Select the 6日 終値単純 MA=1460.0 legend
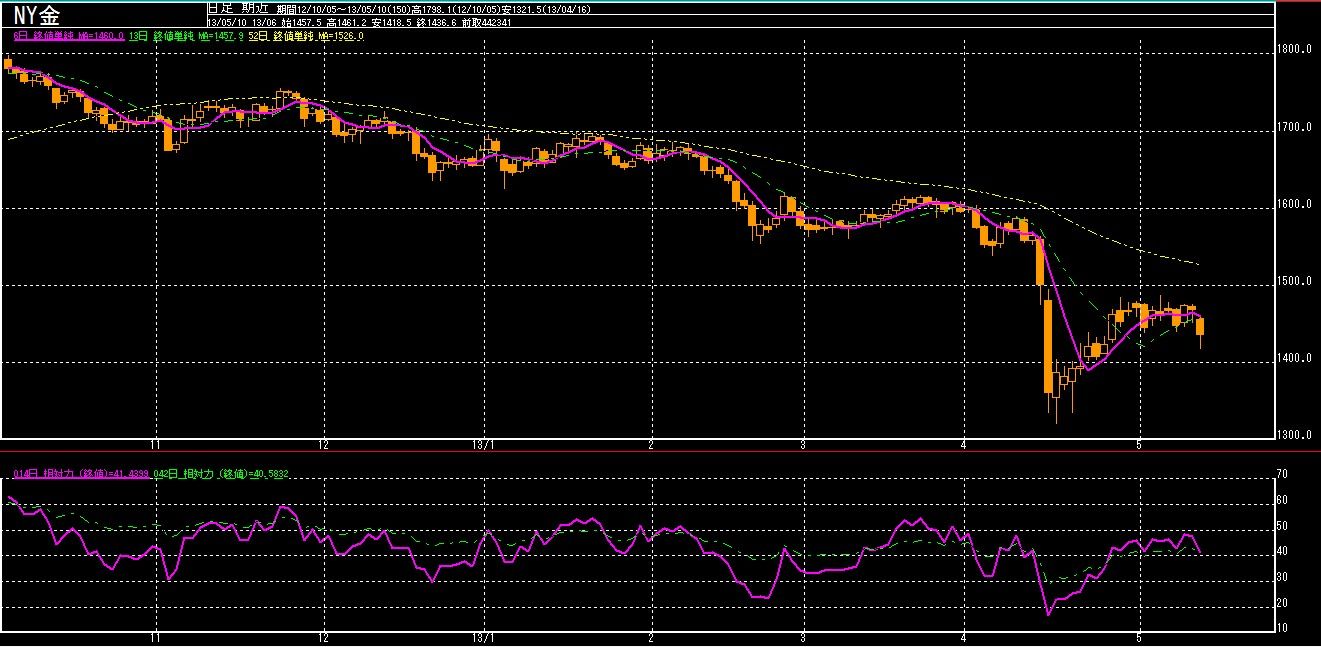 [68, 36]
